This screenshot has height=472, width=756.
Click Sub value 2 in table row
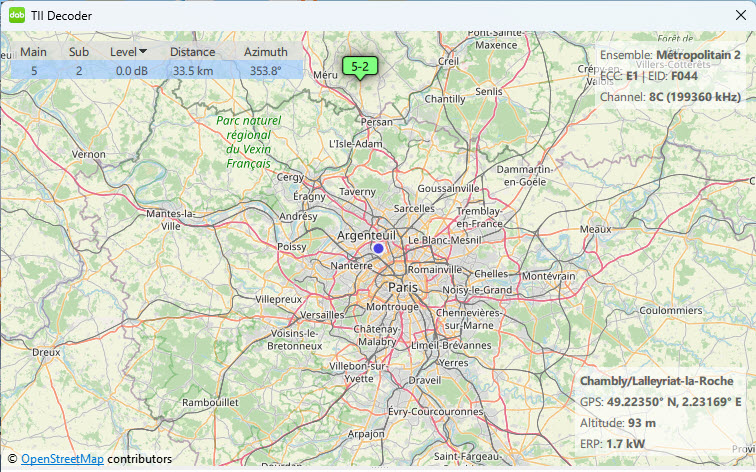[x=79, y=71]
